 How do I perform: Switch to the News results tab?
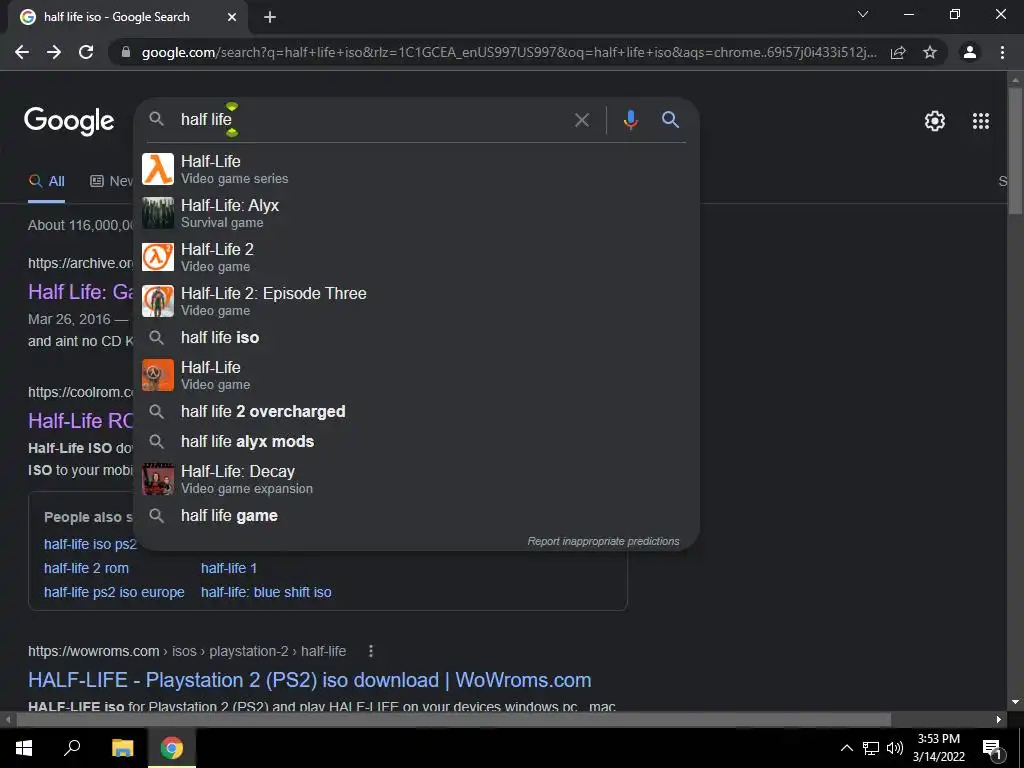(x=111, y=181)
